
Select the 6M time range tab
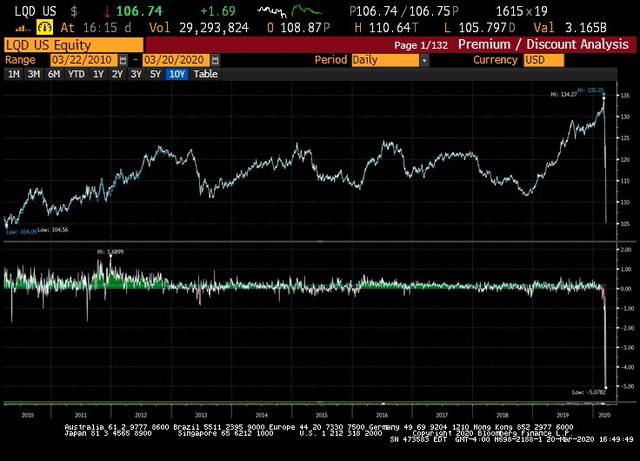click(53, 74)
